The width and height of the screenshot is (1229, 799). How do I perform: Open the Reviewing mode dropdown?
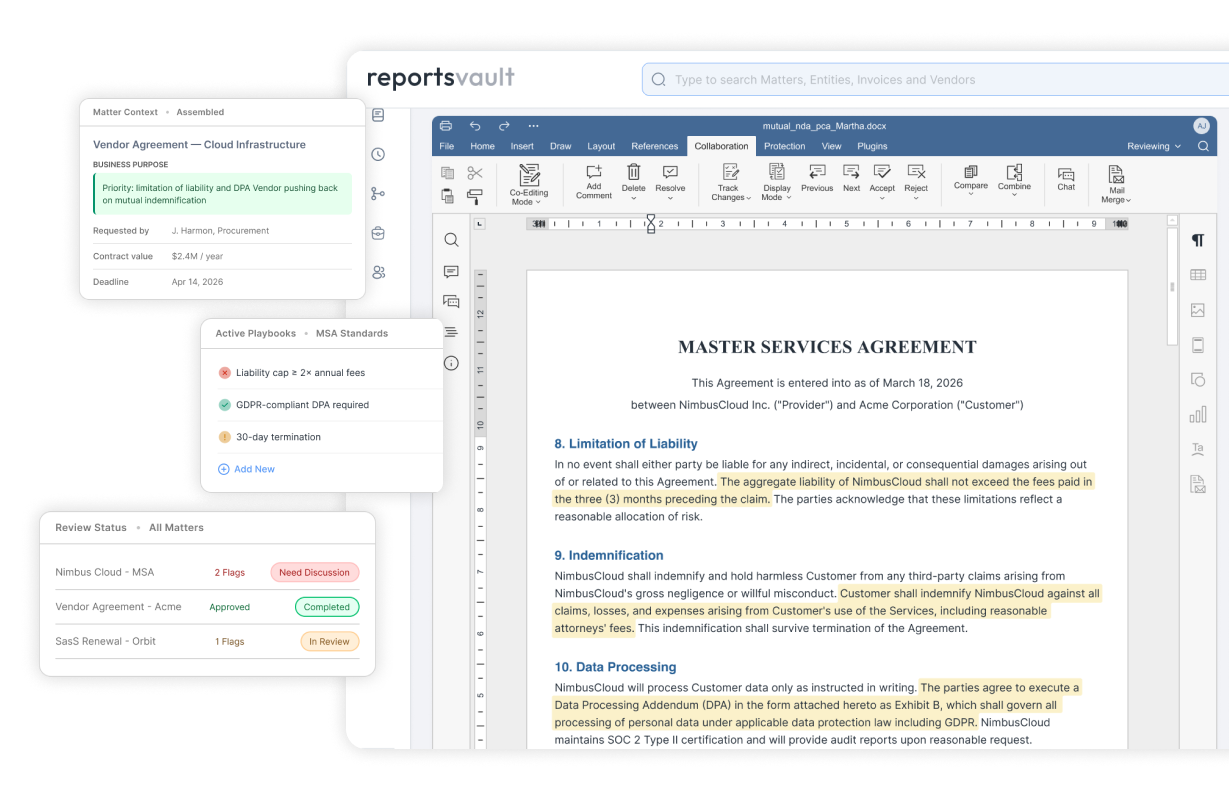1154,146
